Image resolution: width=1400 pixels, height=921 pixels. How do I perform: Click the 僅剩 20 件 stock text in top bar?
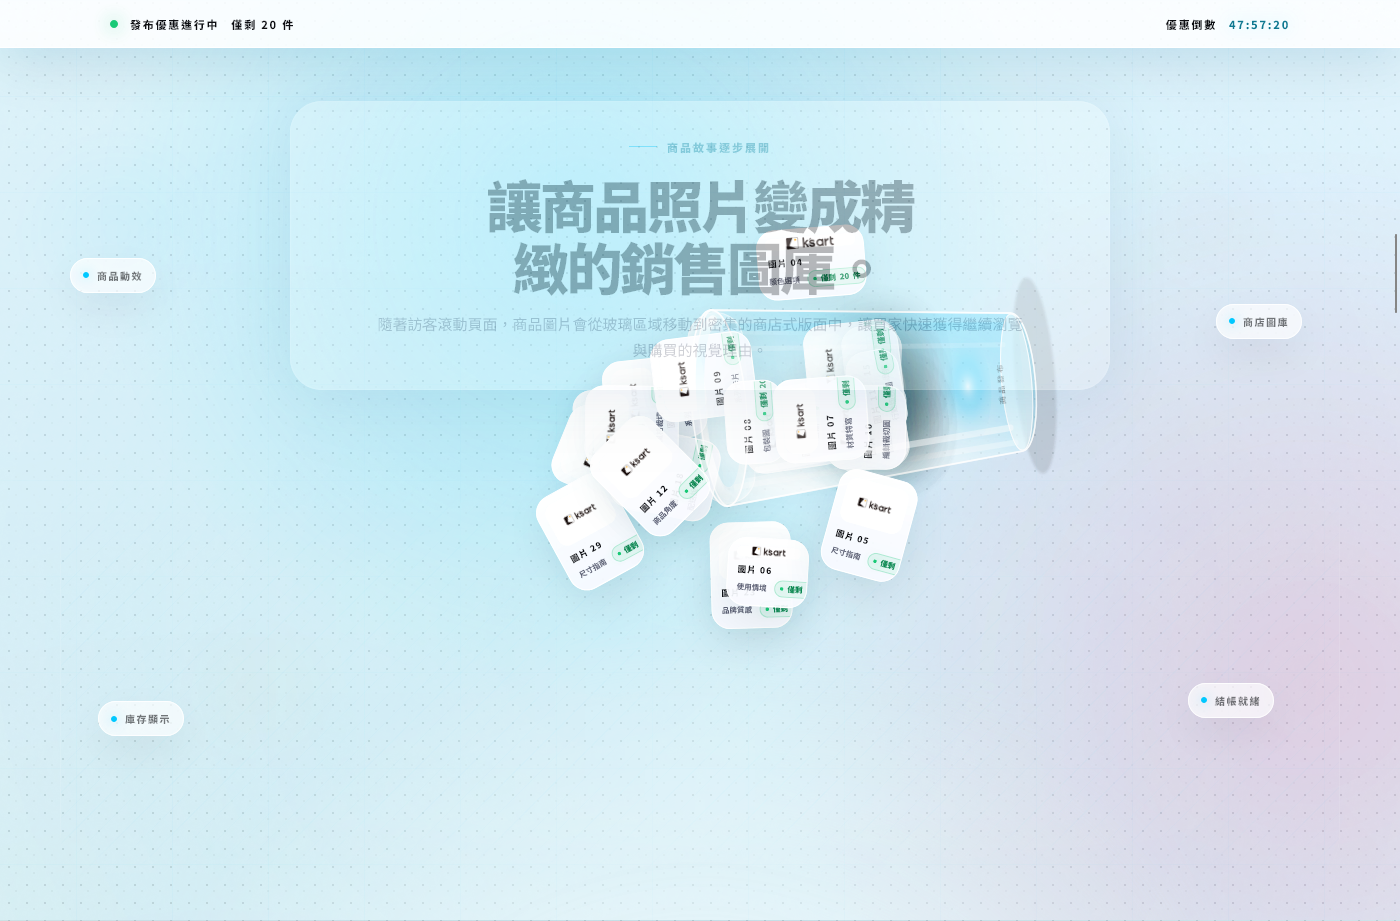coord(263,25)
